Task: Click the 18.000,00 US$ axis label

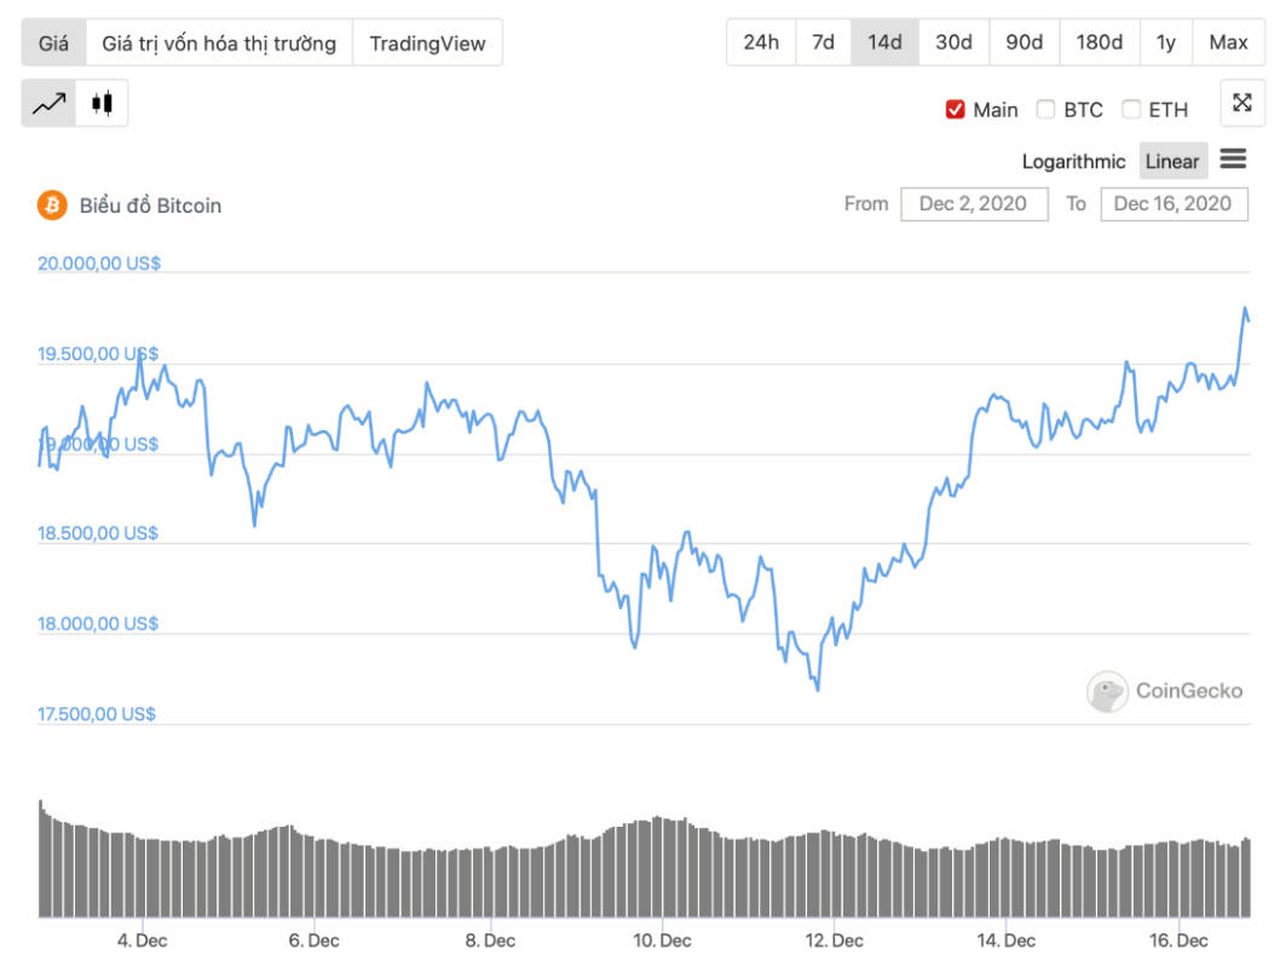Action: [x=98, y=624]
